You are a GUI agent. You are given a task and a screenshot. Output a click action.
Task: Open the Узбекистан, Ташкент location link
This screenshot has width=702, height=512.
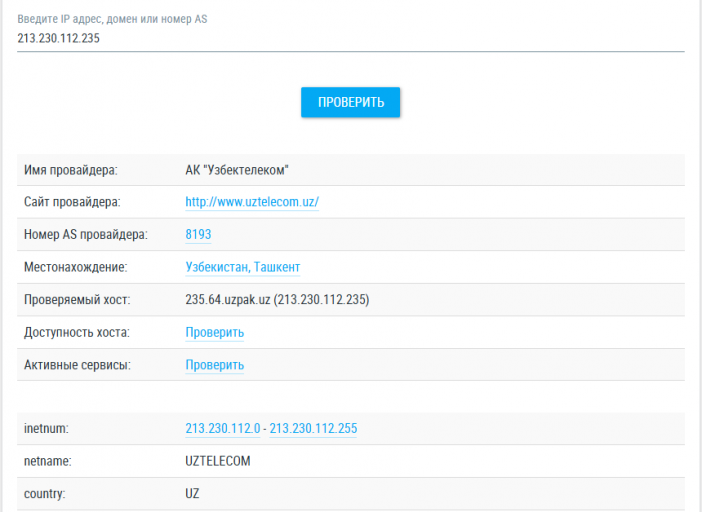pos(243,267)
